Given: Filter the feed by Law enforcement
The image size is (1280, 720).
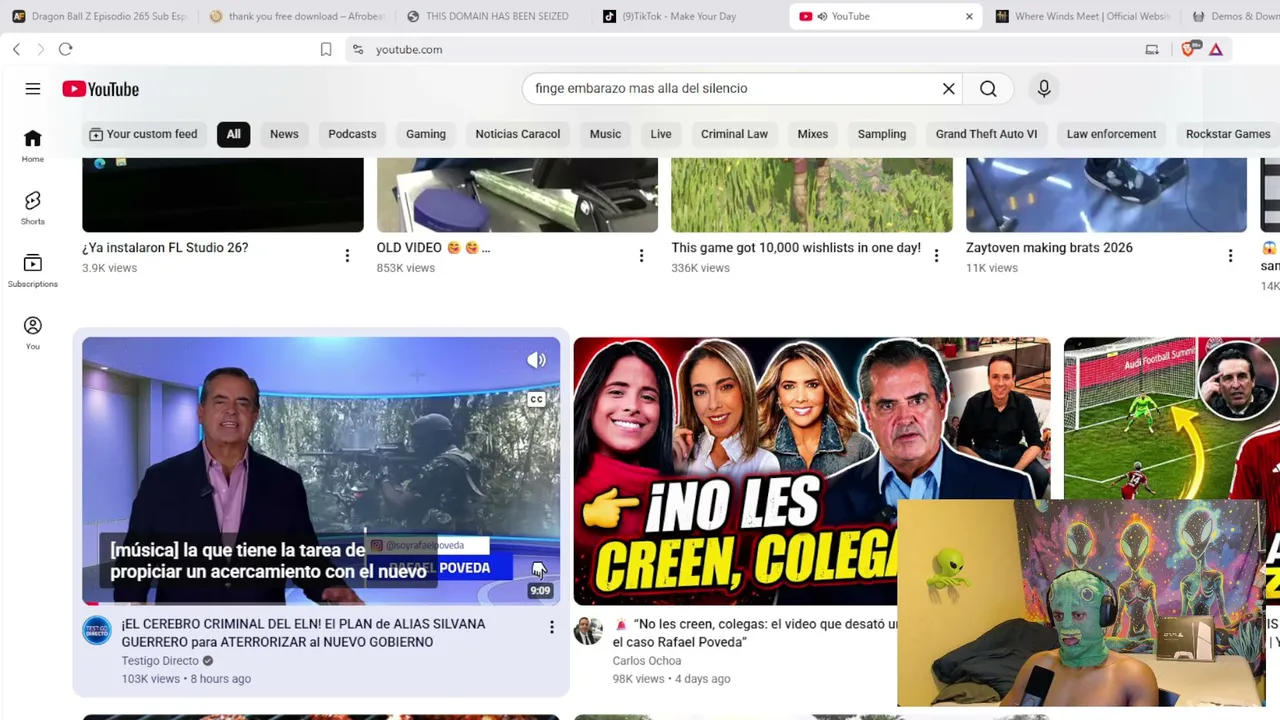Looking at the screenshot, I should (x=1111, y=134).
